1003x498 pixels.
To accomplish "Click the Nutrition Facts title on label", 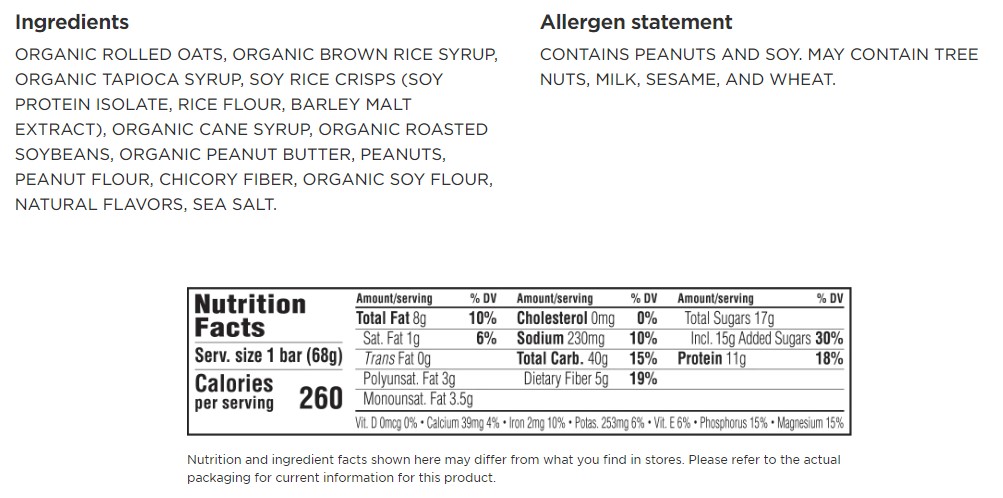I will 250,316.
